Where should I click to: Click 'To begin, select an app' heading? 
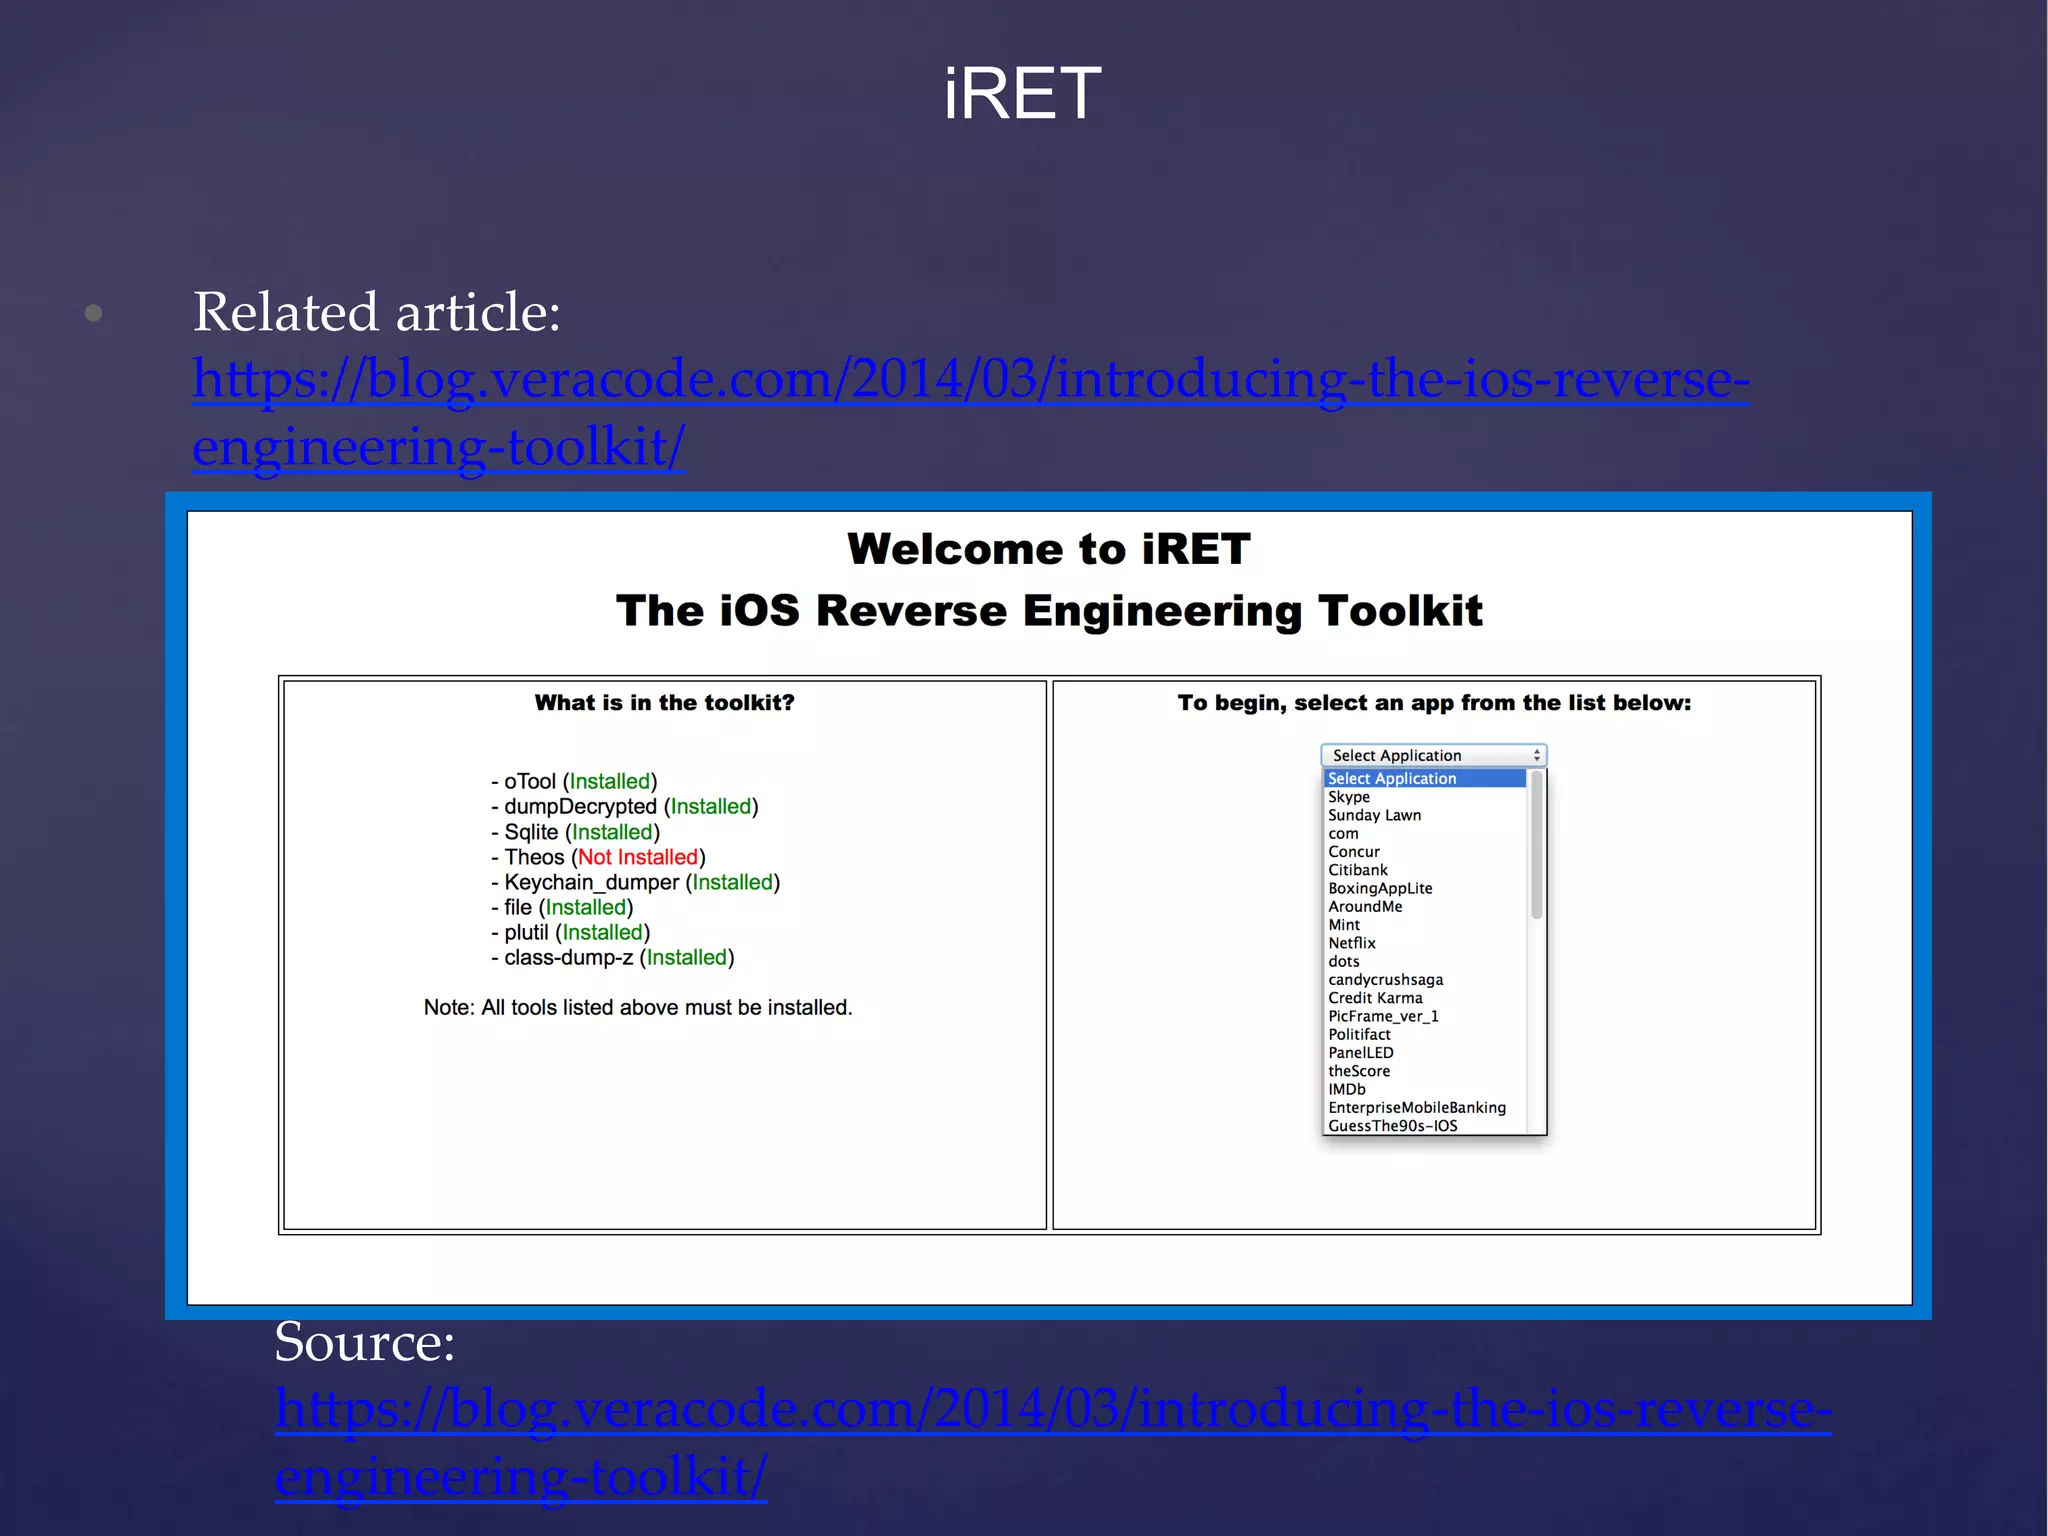(x=1434, y=703)
